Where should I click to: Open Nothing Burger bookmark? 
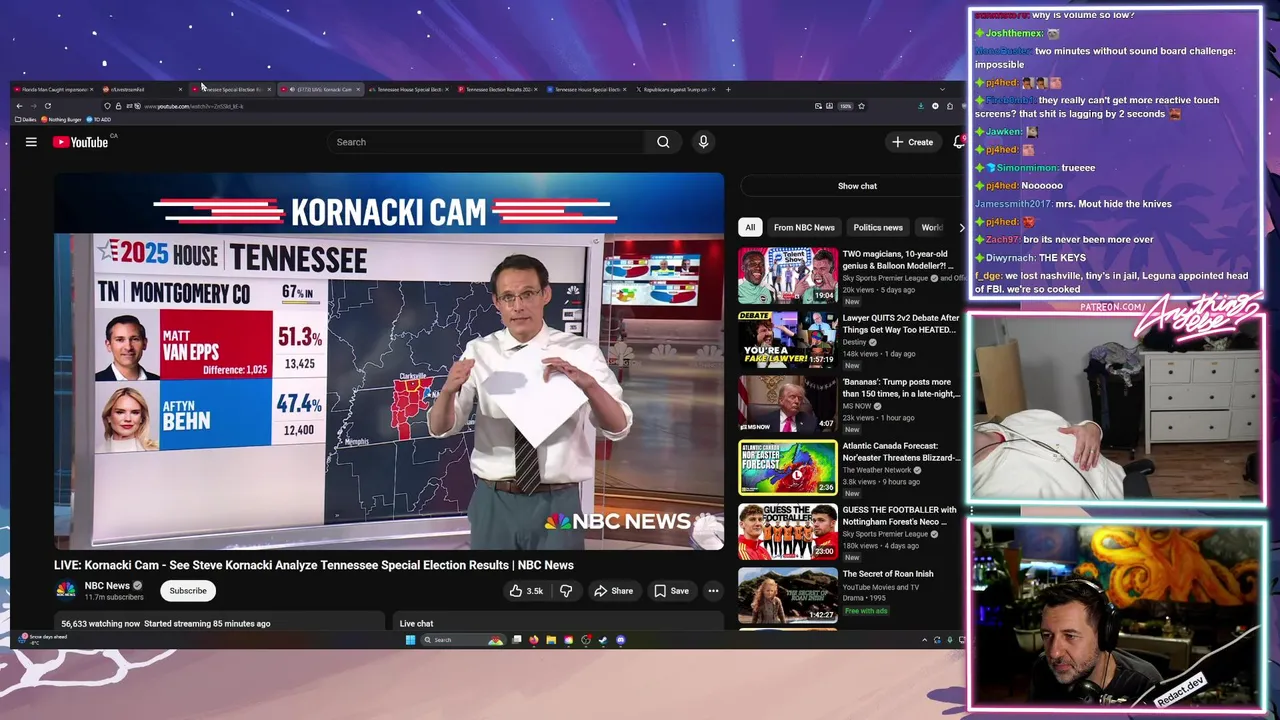[63, 119]
